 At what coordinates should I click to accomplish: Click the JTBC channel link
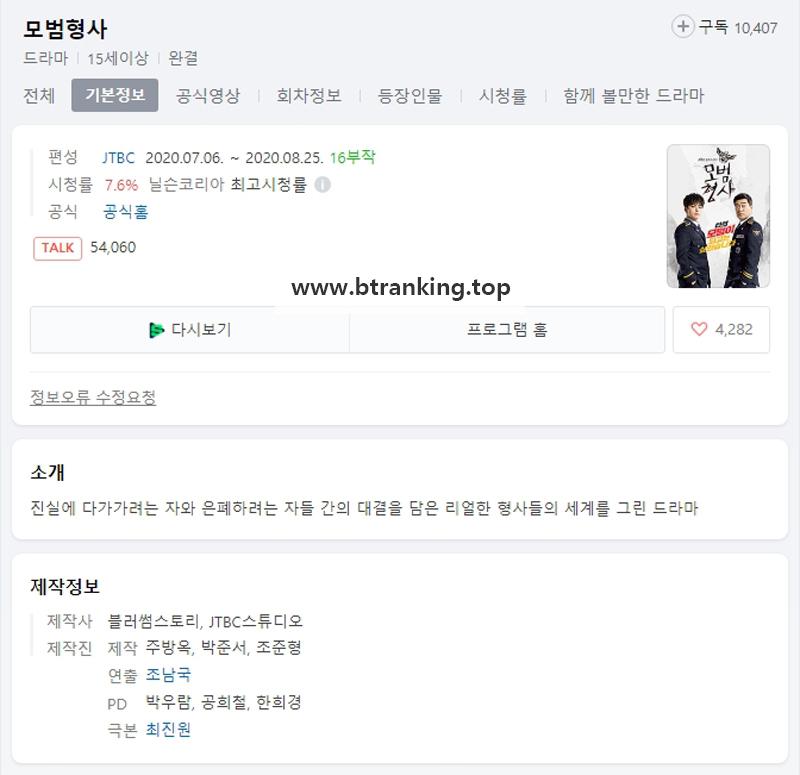(118, 158)
